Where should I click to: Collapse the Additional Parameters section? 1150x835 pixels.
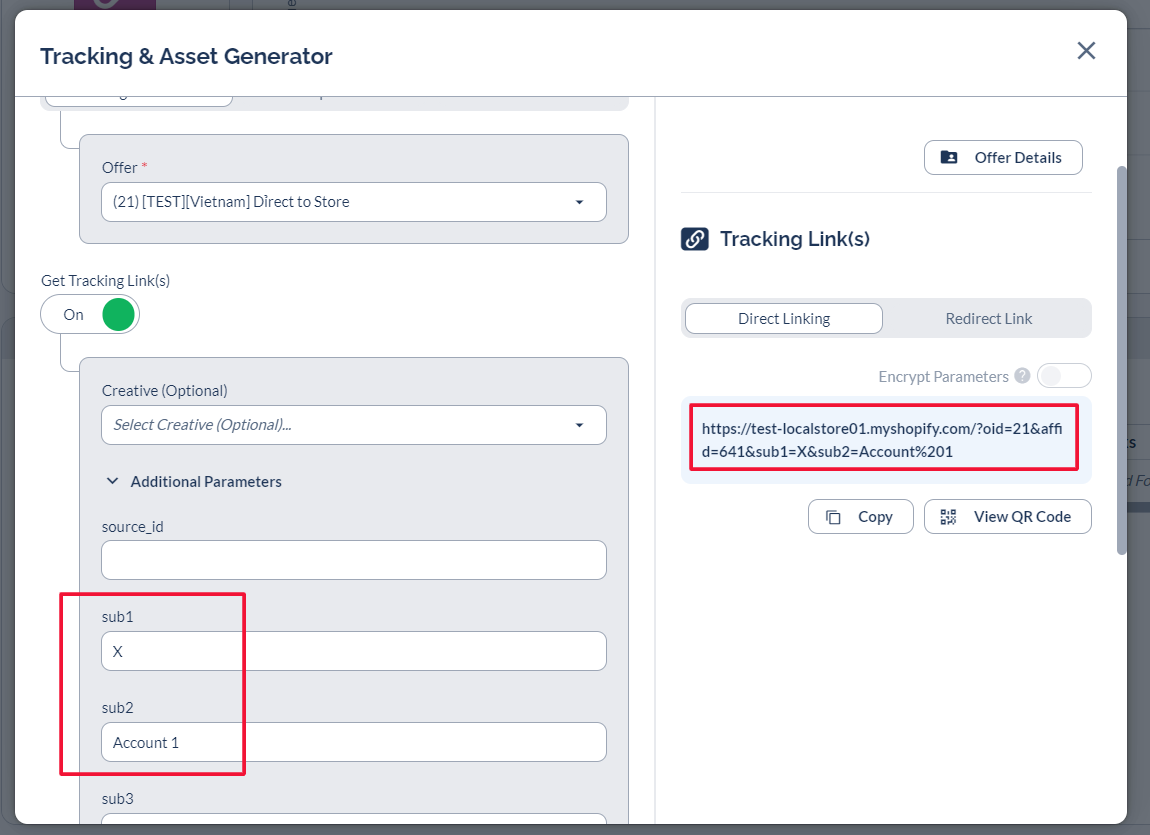[x=112, y=482]
